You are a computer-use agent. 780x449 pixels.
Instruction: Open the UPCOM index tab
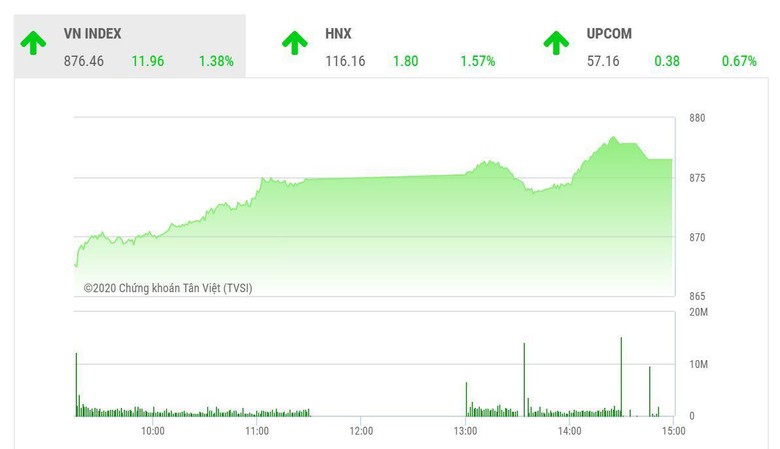point(609,34)
